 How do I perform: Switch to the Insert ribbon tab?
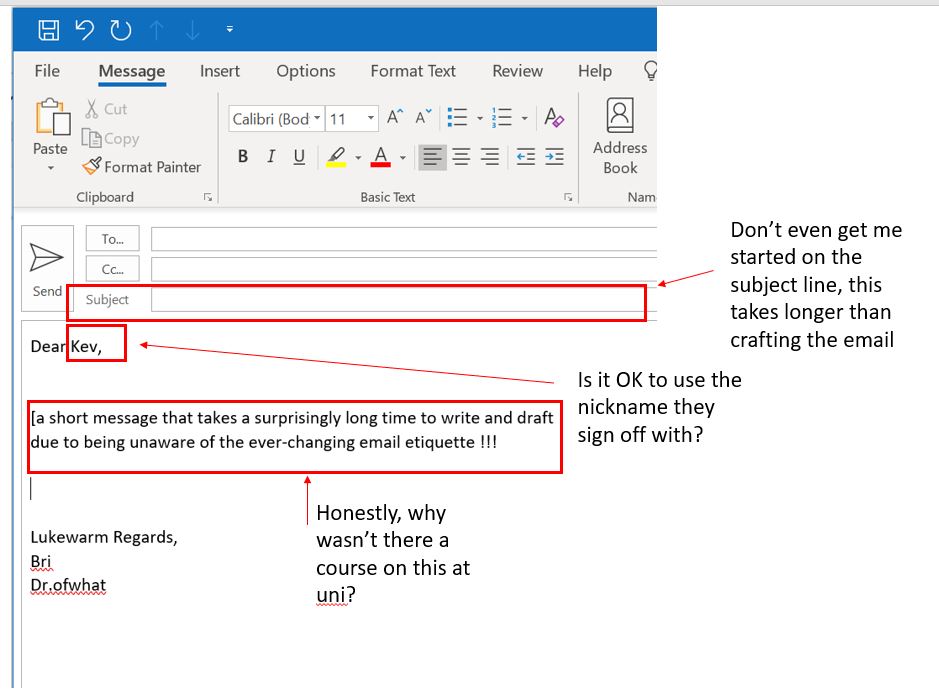click(219, 71)
